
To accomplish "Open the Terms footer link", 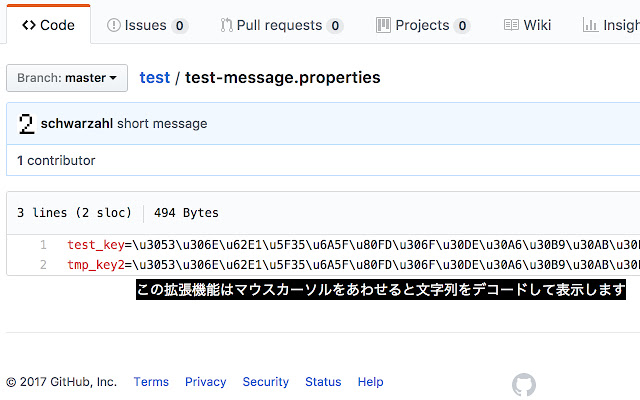I will coord(151,382).
